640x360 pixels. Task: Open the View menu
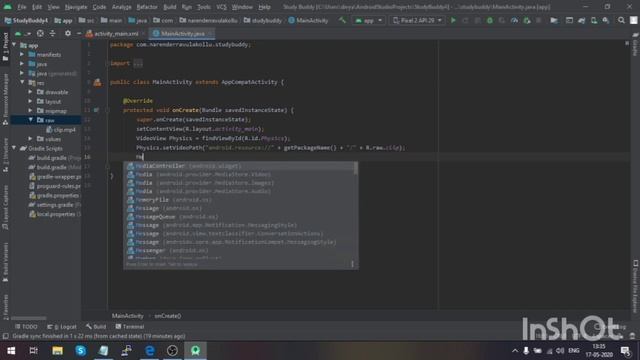[x=53, y=7]
